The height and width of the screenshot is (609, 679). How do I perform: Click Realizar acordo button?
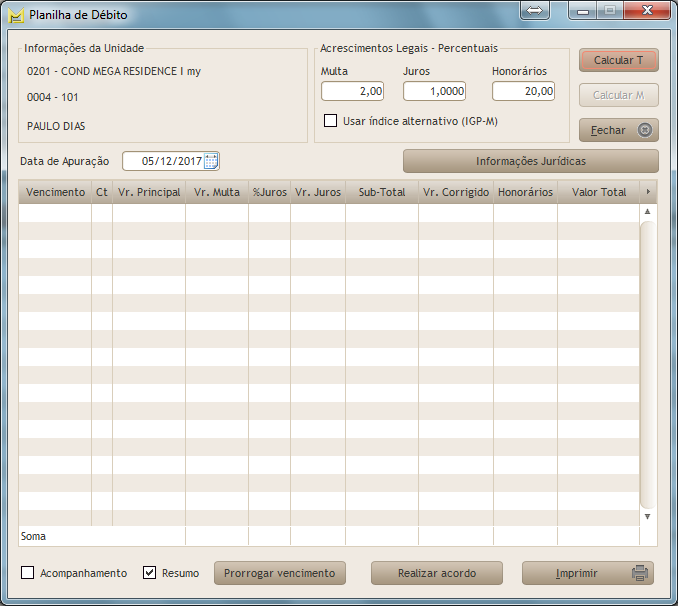(436, 573)
